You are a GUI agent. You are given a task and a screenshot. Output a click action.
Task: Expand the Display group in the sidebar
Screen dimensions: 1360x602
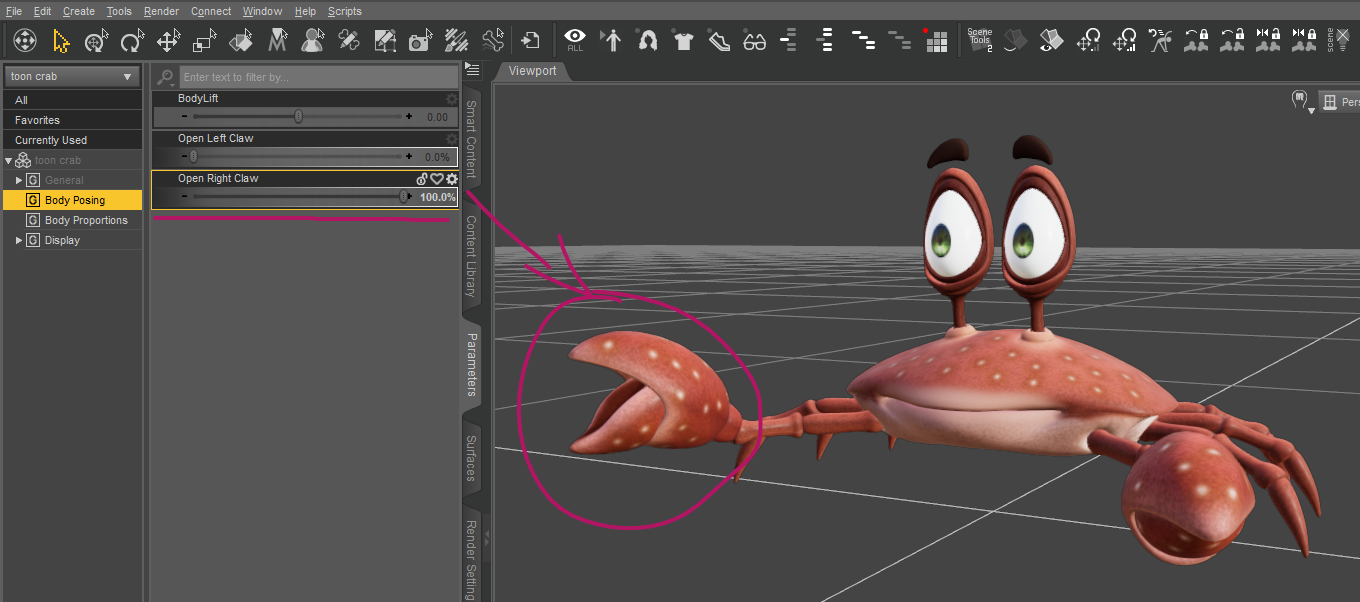[18, 239]
